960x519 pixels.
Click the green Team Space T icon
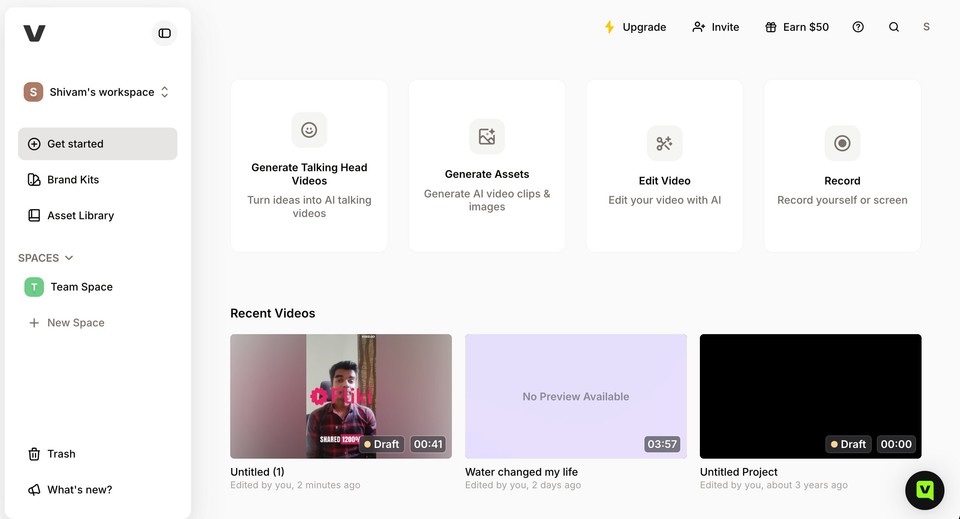pyautogui.click(x=34, y=286)
